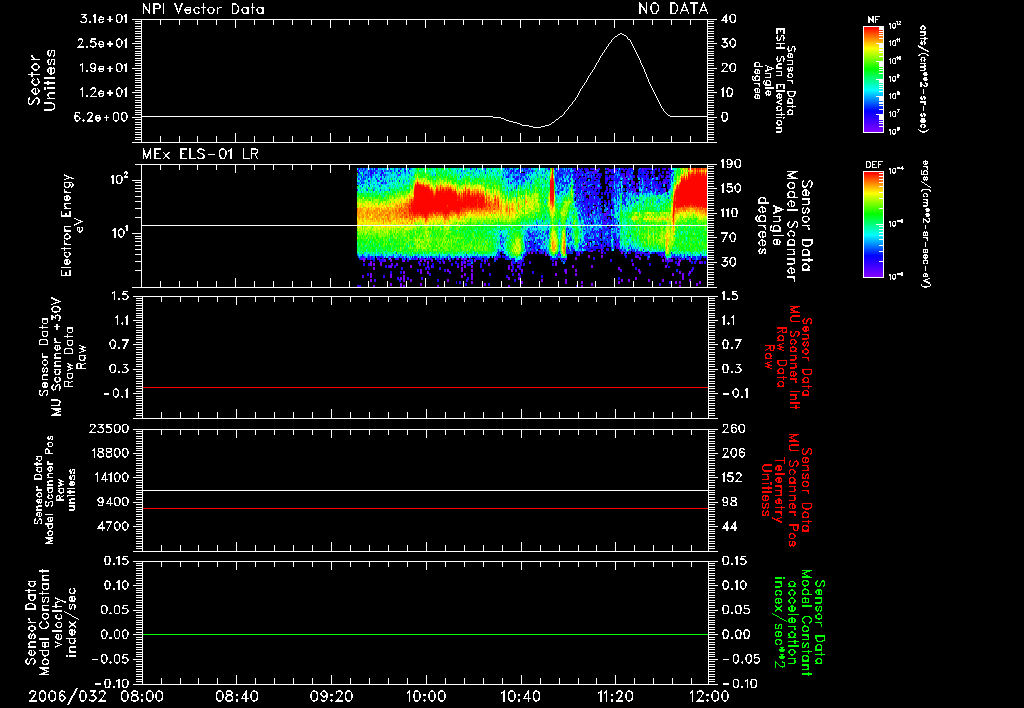Click the "18800" scanner position tick value
Viewport: 1024px width, 708px height.
point(108,453)
